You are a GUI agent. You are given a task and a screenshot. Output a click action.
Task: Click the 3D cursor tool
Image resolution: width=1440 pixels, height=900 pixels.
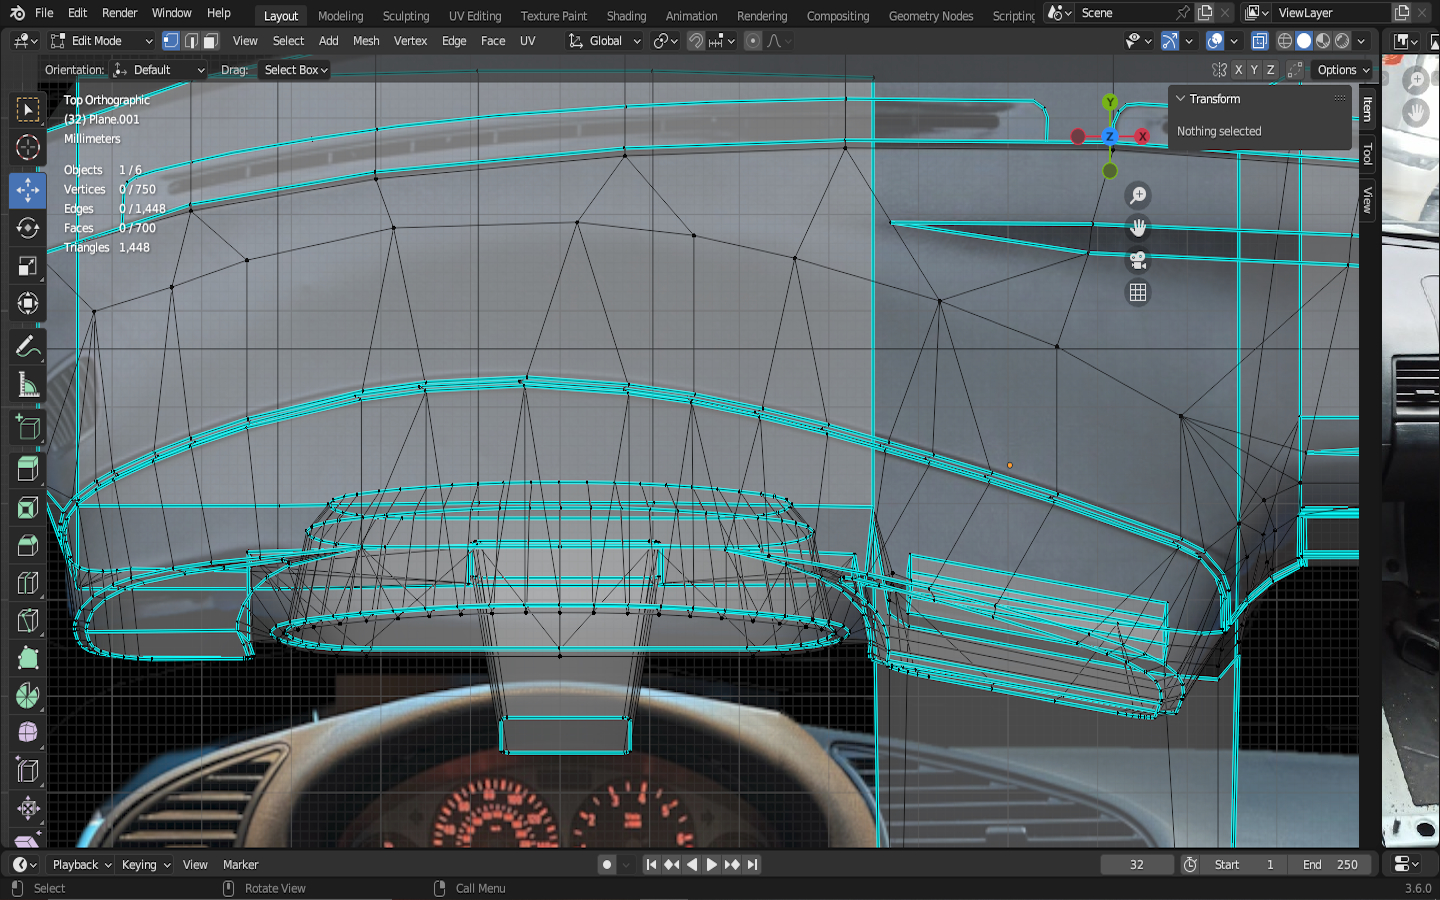click(x=28, y=148)
